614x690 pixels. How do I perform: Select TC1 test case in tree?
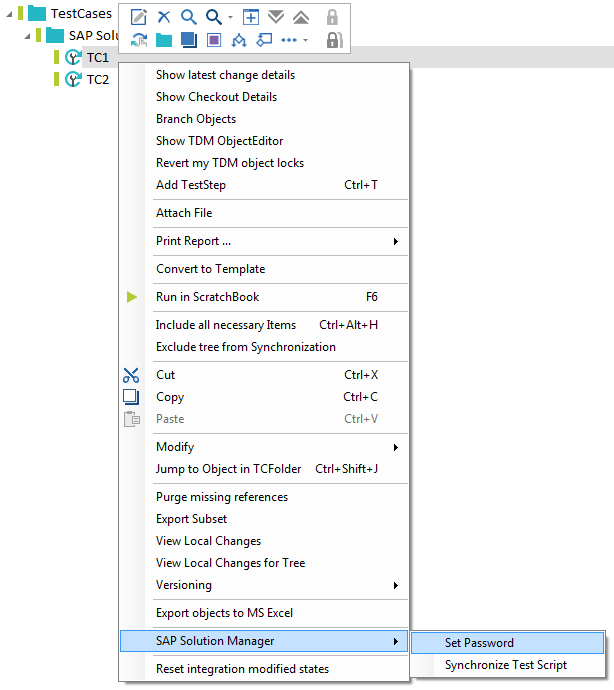[98, 58]
